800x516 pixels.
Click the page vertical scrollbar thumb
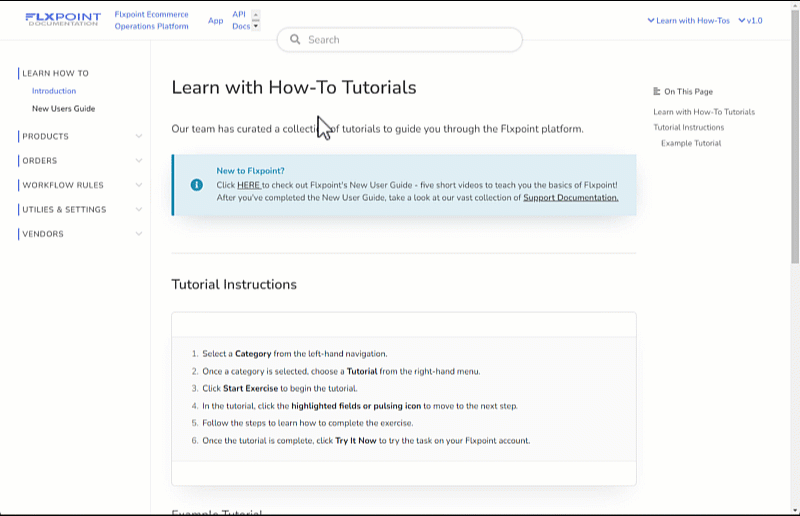click(795, 136)
